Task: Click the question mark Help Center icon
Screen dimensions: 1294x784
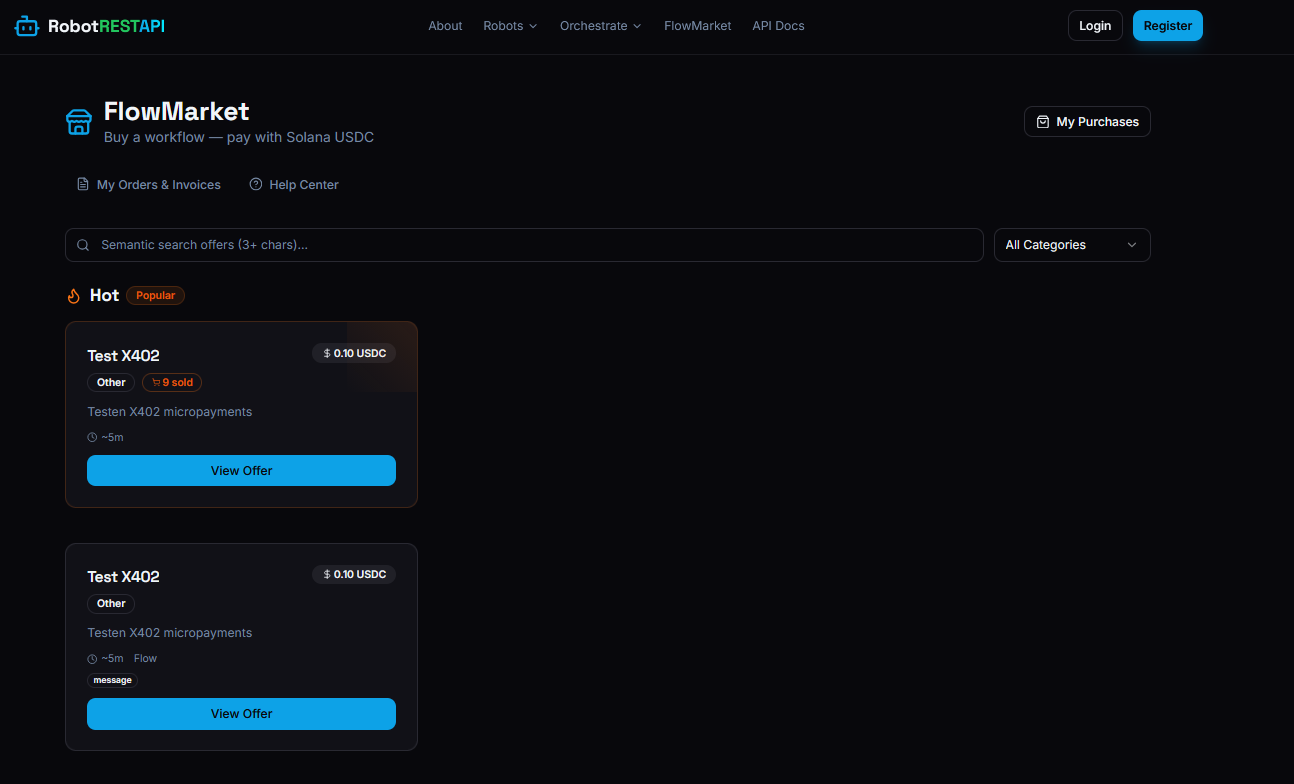Action: coord(256,184)
